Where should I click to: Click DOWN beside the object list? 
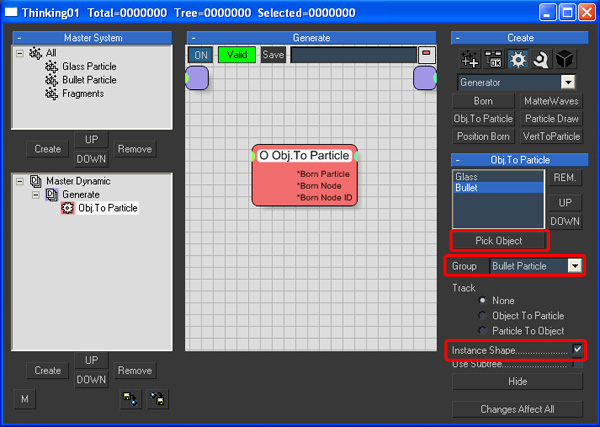565,221
